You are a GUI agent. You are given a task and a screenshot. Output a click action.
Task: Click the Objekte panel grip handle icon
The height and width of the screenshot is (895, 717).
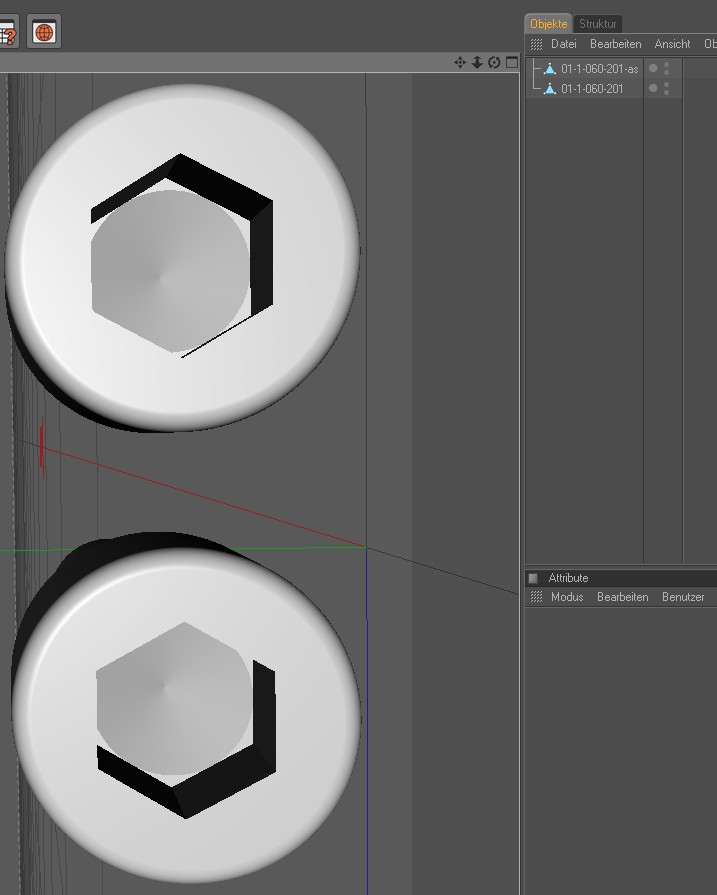(x=536, y=44)
